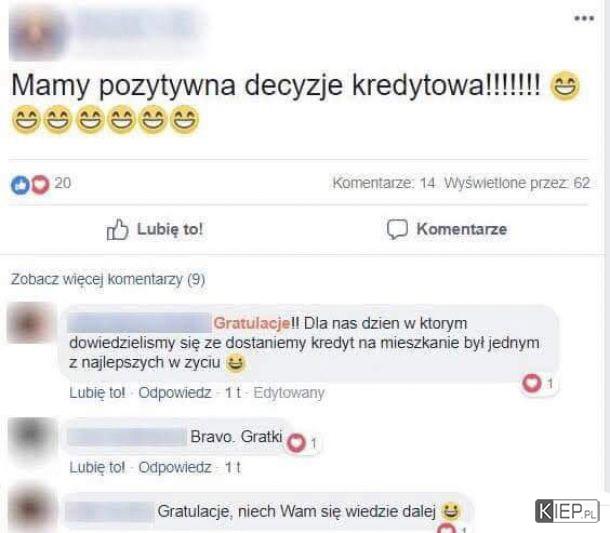Open the Bravo commenter's blurred avatar
The width and height of the screenshot is (610, 533).
33,438
